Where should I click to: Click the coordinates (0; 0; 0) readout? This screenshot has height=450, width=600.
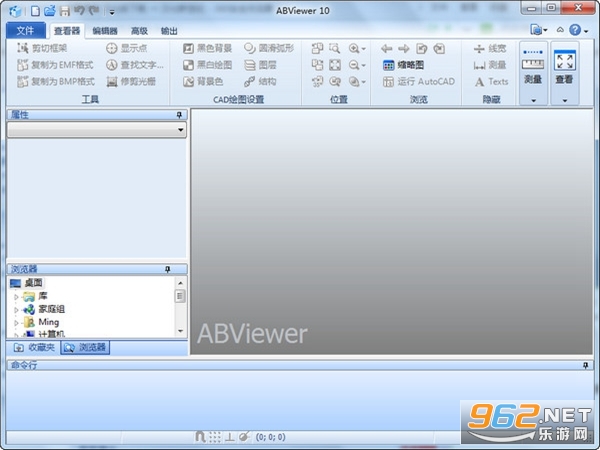pos(270,437)
